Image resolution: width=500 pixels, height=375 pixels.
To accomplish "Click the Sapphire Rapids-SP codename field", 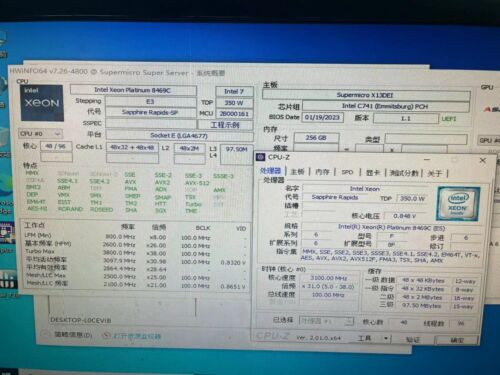I will pos(151,112).
